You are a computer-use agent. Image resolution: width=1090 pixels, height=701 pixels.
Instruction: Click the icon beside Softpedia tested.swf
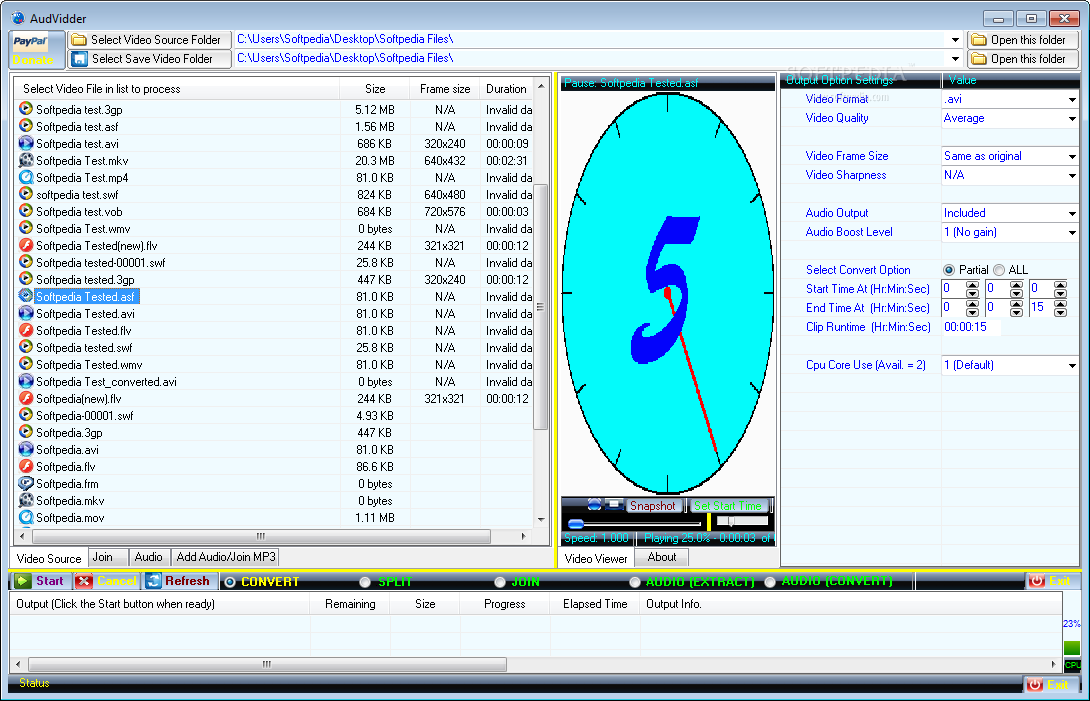(26, 347)
